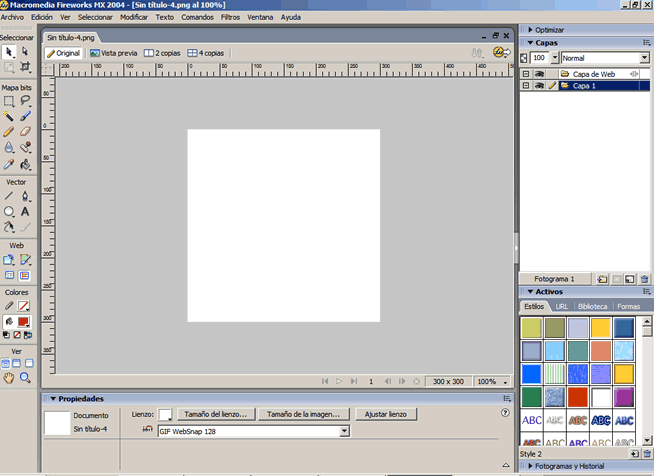Image resolution: width=654 pixels, height=476 pixels.
Task: Select the Zoom magnifier tool
Action: point(25,378)
